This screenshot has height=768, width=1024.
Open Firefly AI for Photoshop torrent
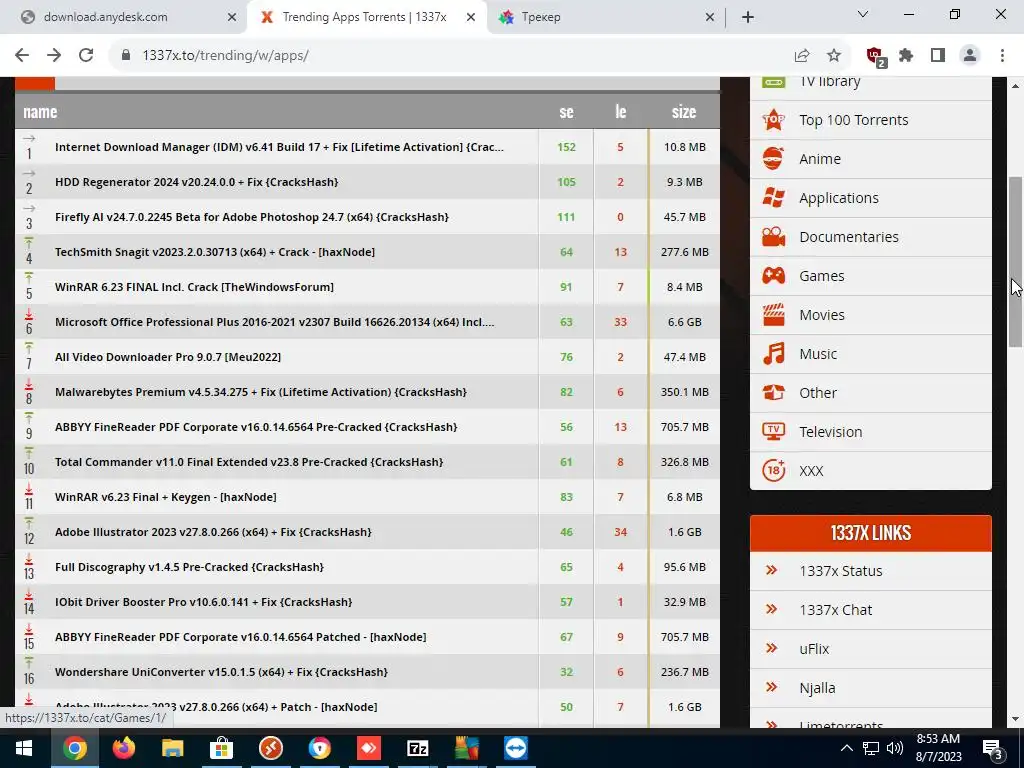point(251,217)
